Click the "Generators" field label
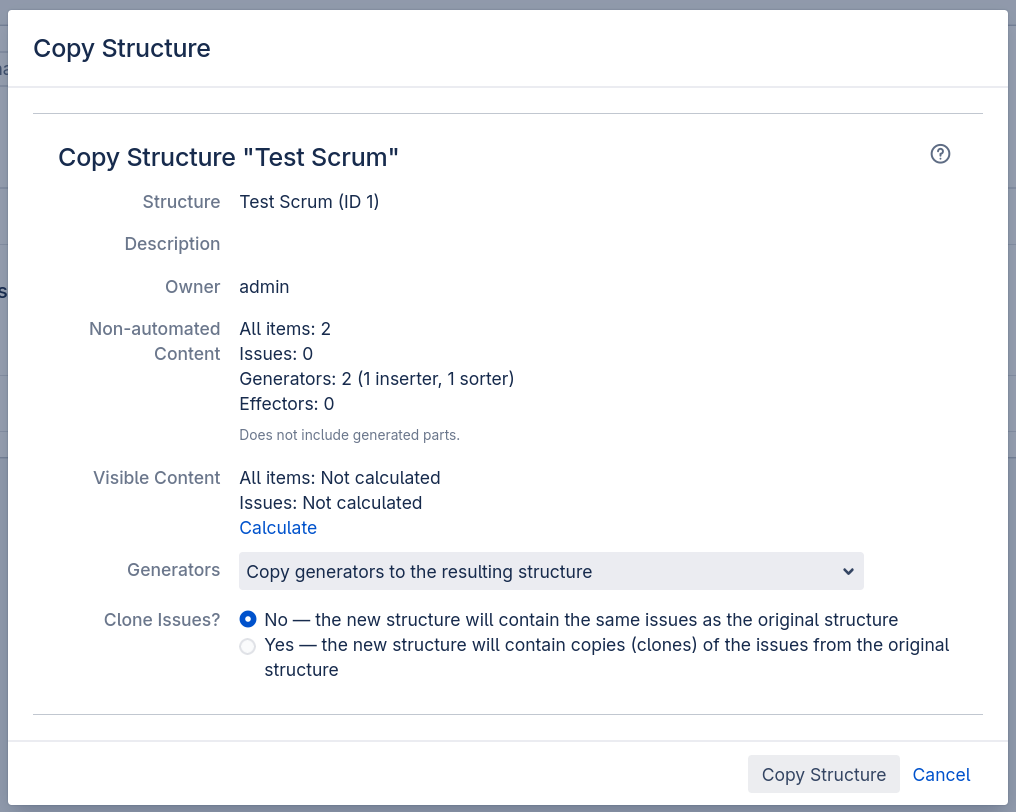The width and height of the screenshot is (1016, 812). [174, 570]
